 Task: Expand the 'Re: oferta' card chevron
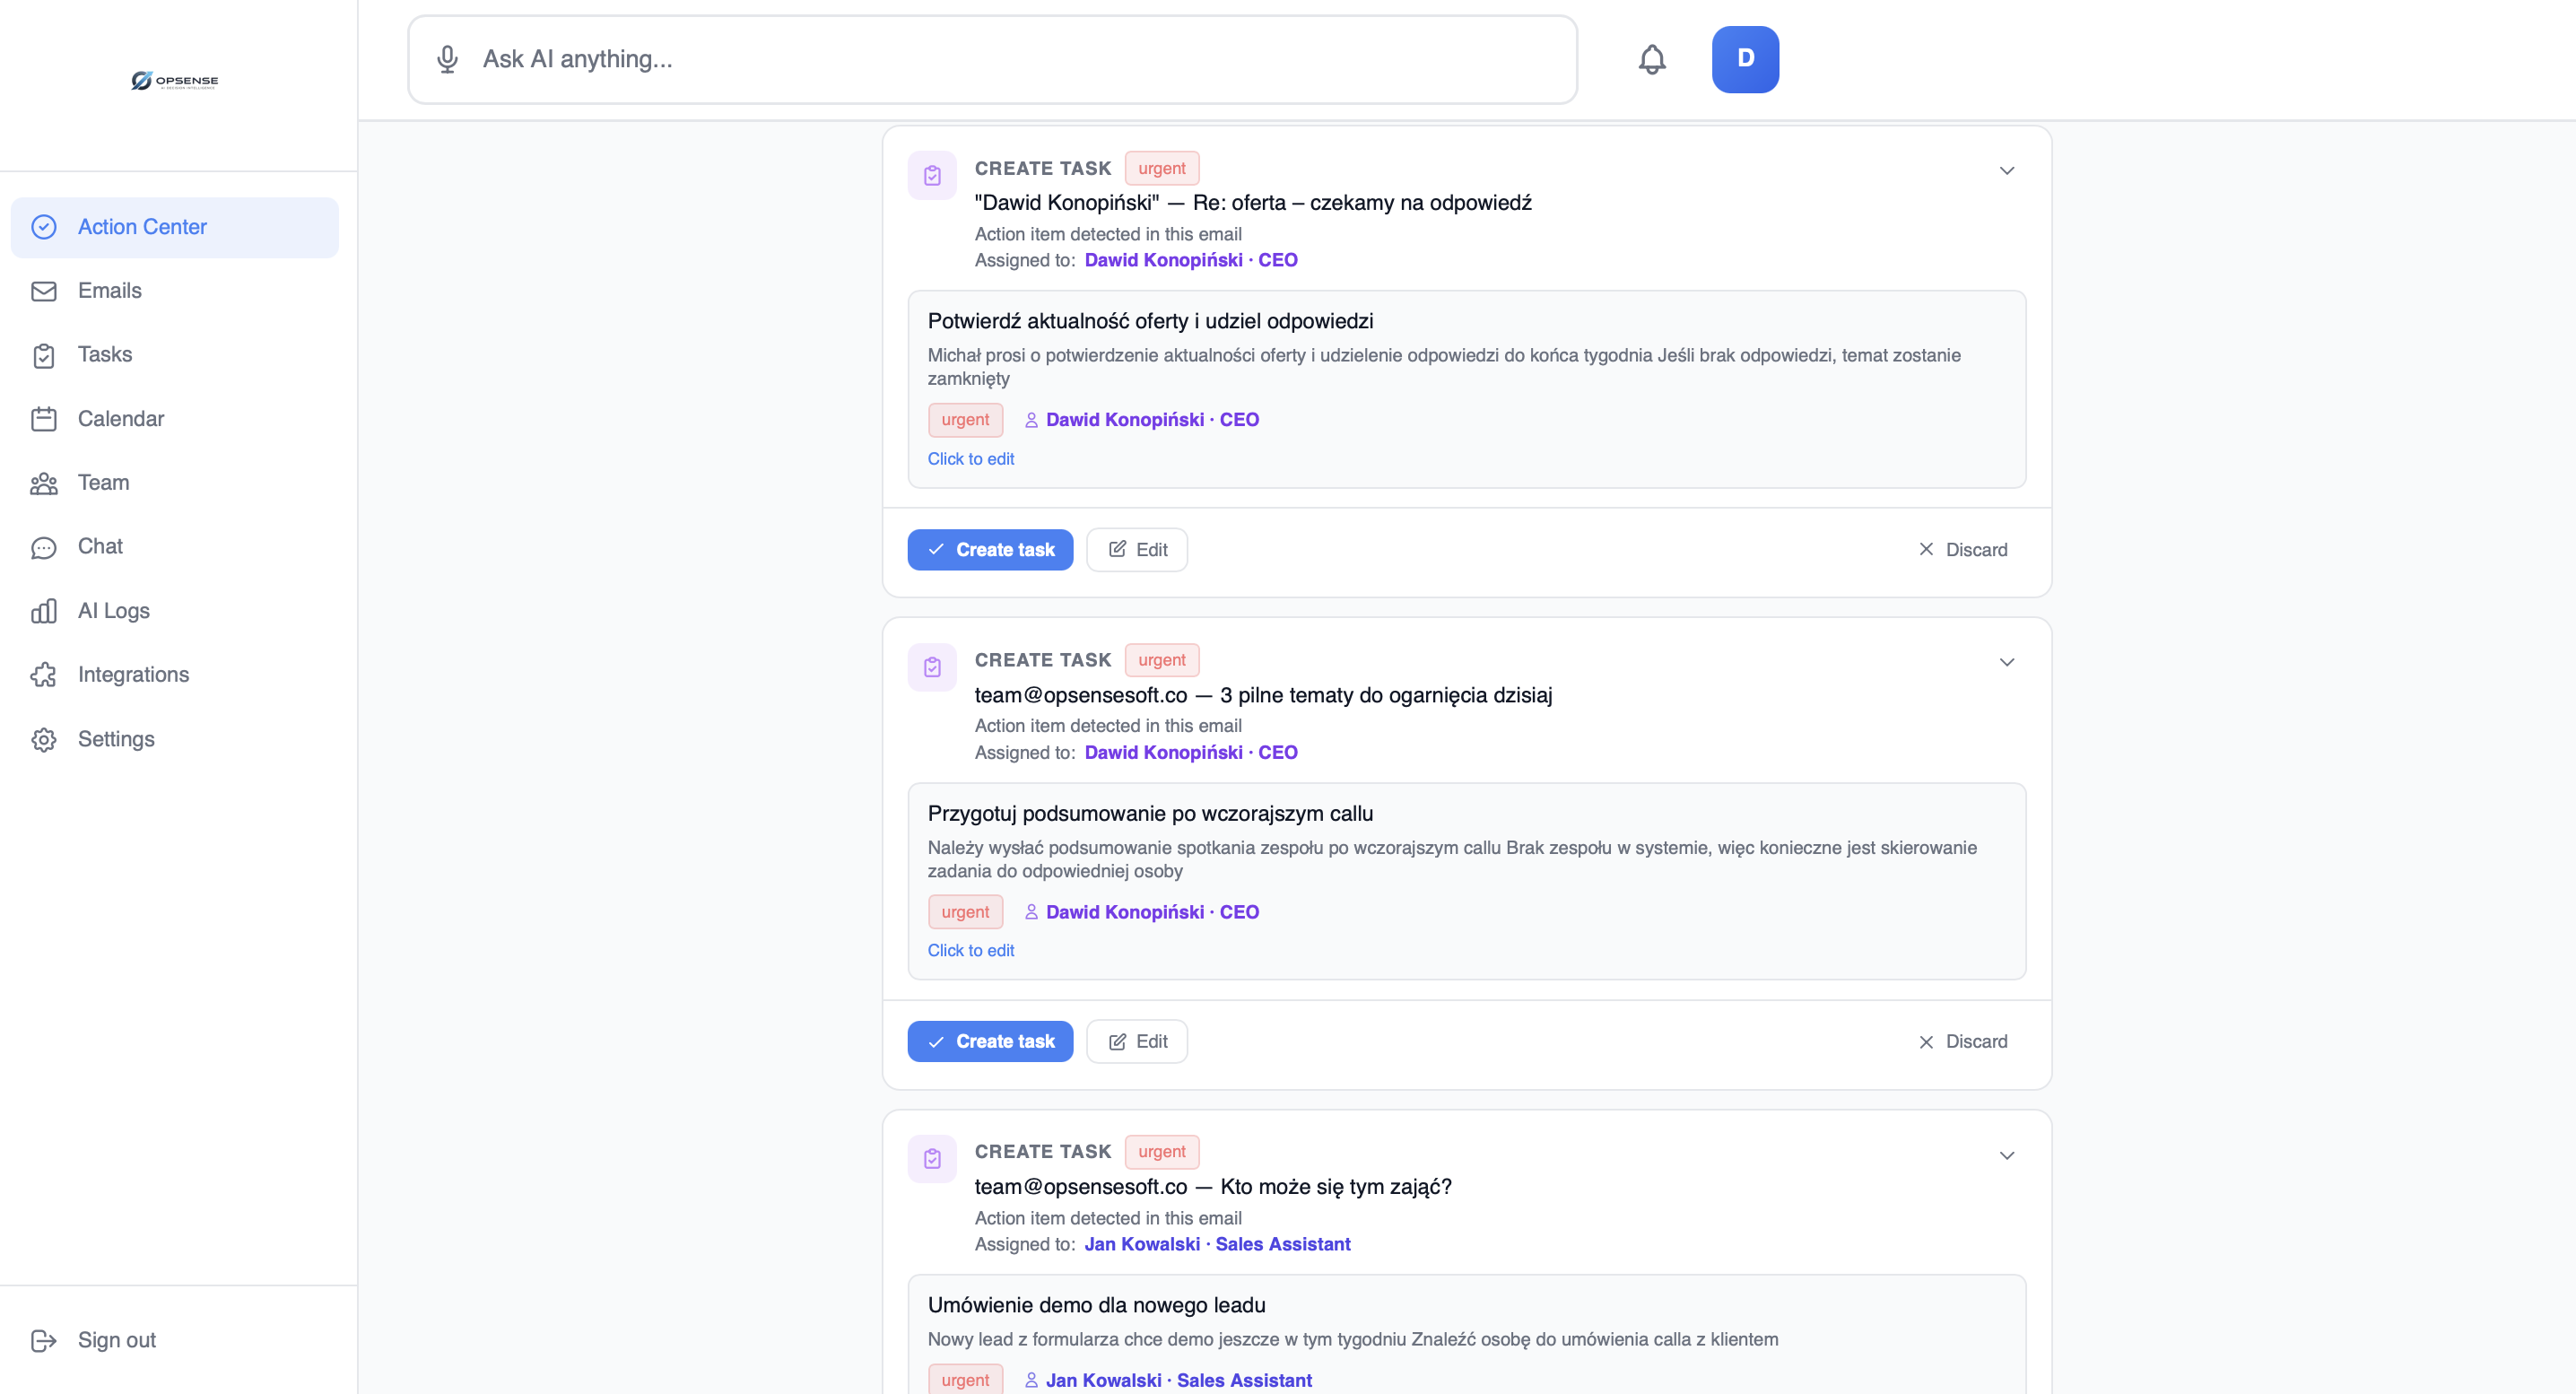click(x=2006, y=171)
